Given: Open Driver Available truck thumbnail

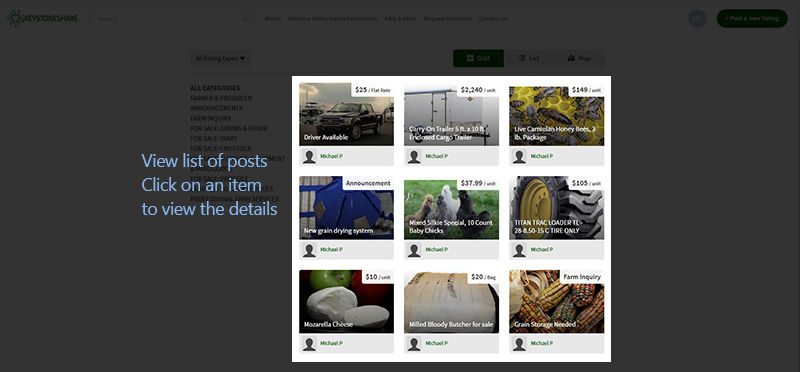Looking at the screenshot, I should pyautogui.click(x=346, y=114).
